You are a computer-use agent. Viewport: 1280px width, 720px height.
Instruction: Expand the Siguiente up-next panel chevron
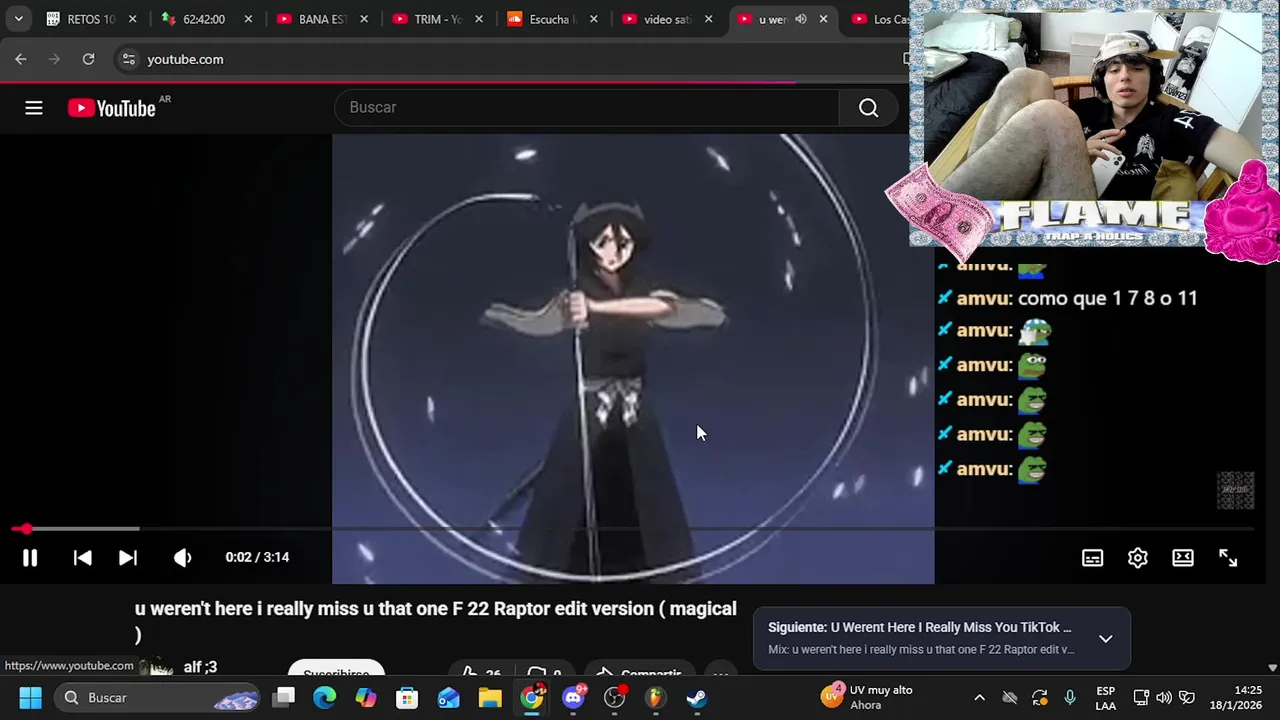1105,638
